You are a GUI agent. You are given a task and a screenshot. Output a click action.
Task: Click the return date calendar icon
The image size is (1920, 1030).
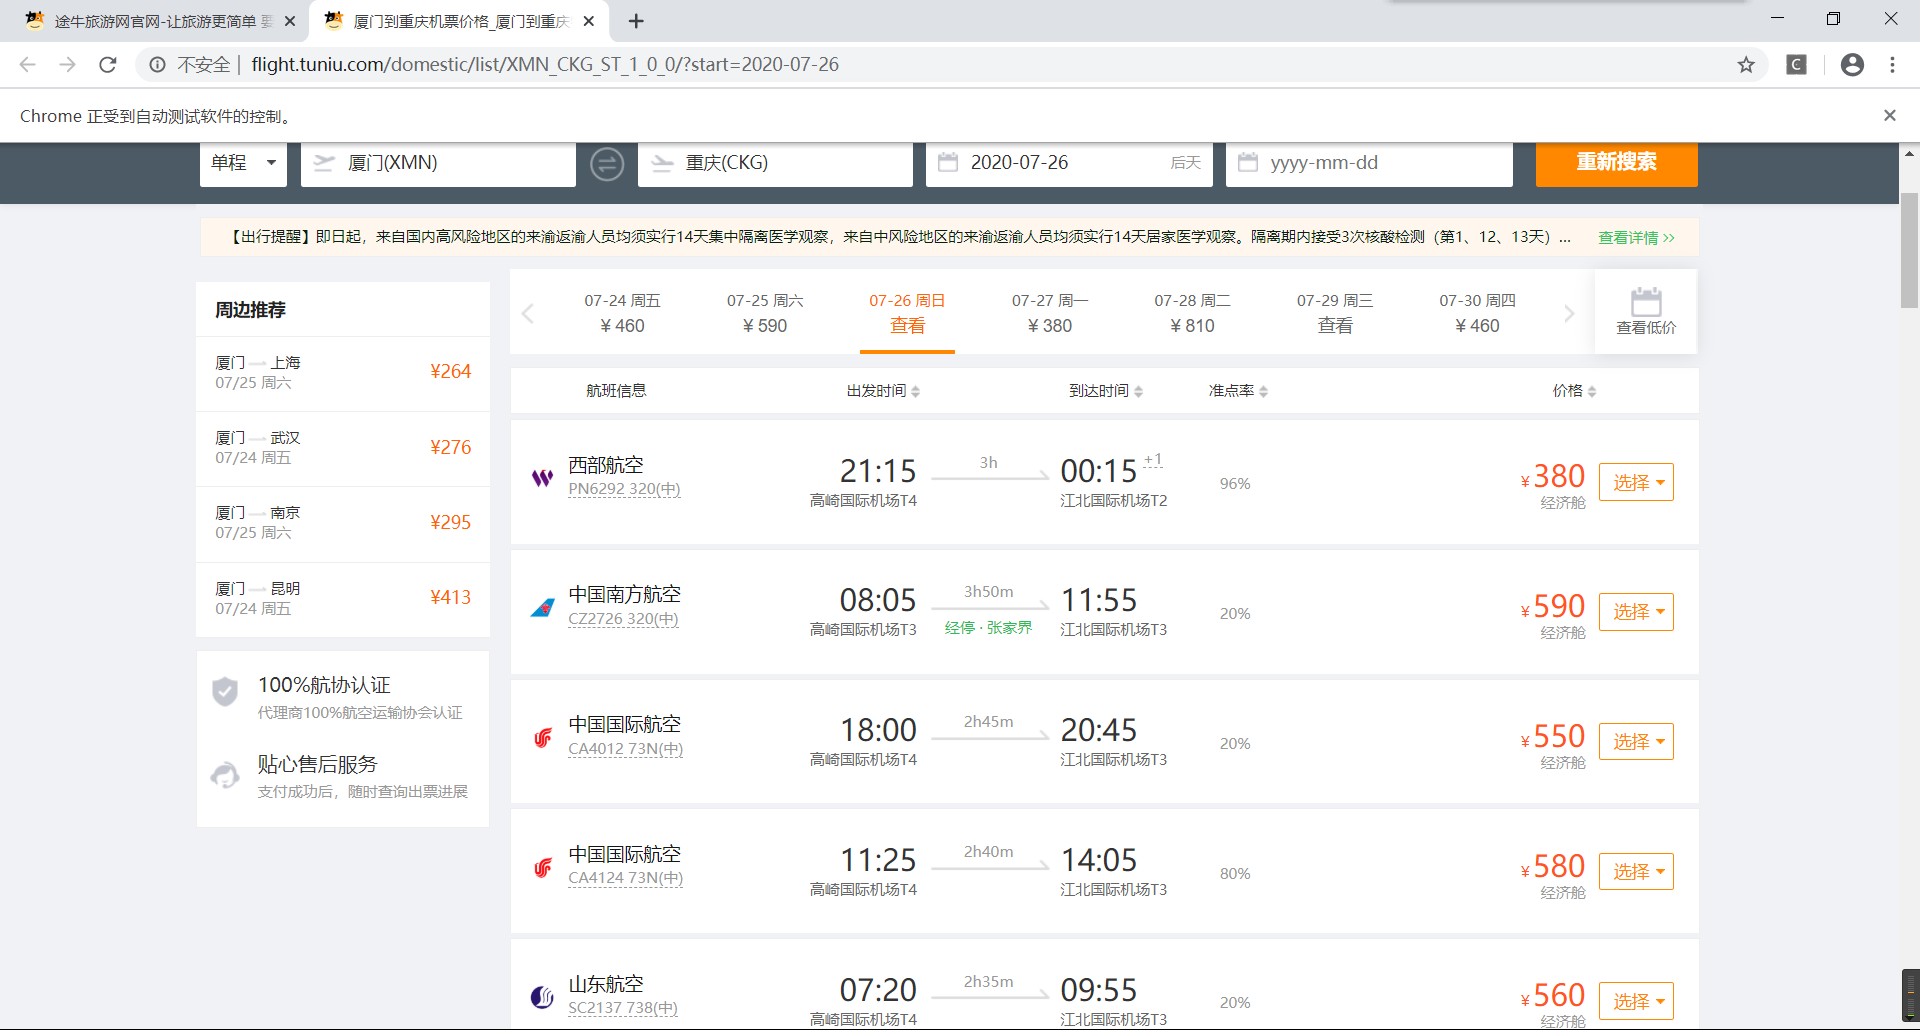click(1248, 162)
